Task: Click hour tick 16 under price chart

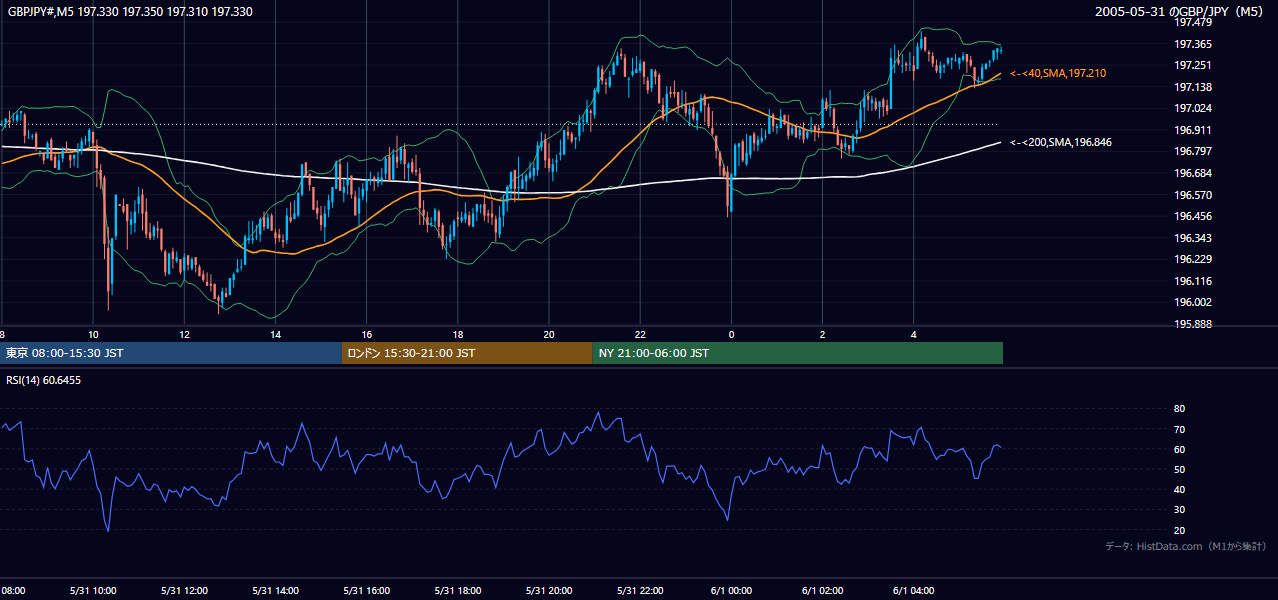Action: 366,334
